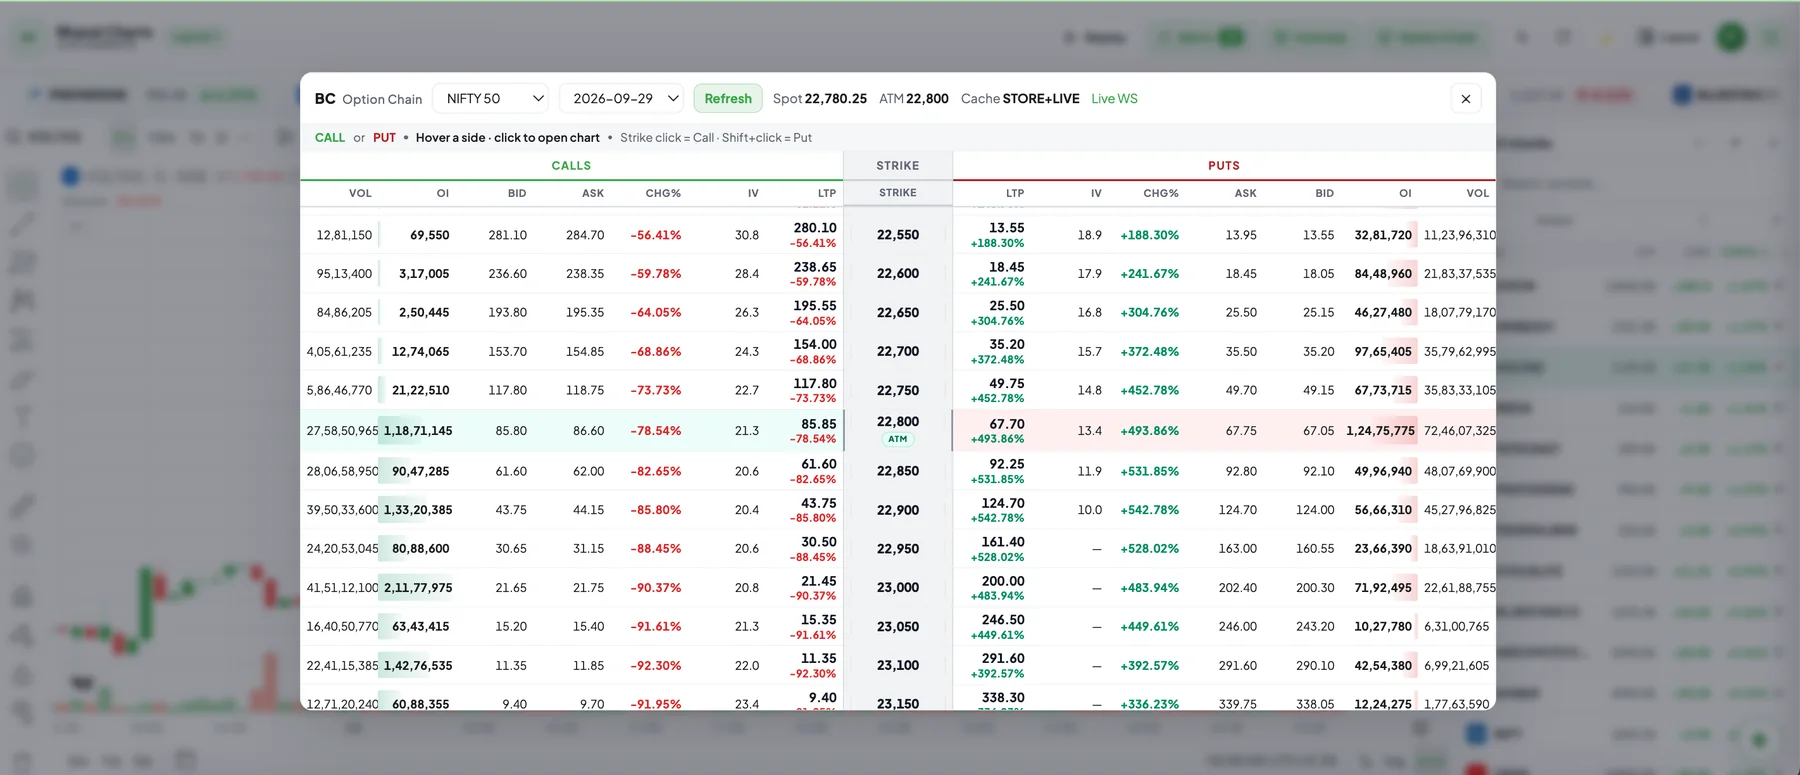
Task: Select strike 22,700
Action: 898,351
